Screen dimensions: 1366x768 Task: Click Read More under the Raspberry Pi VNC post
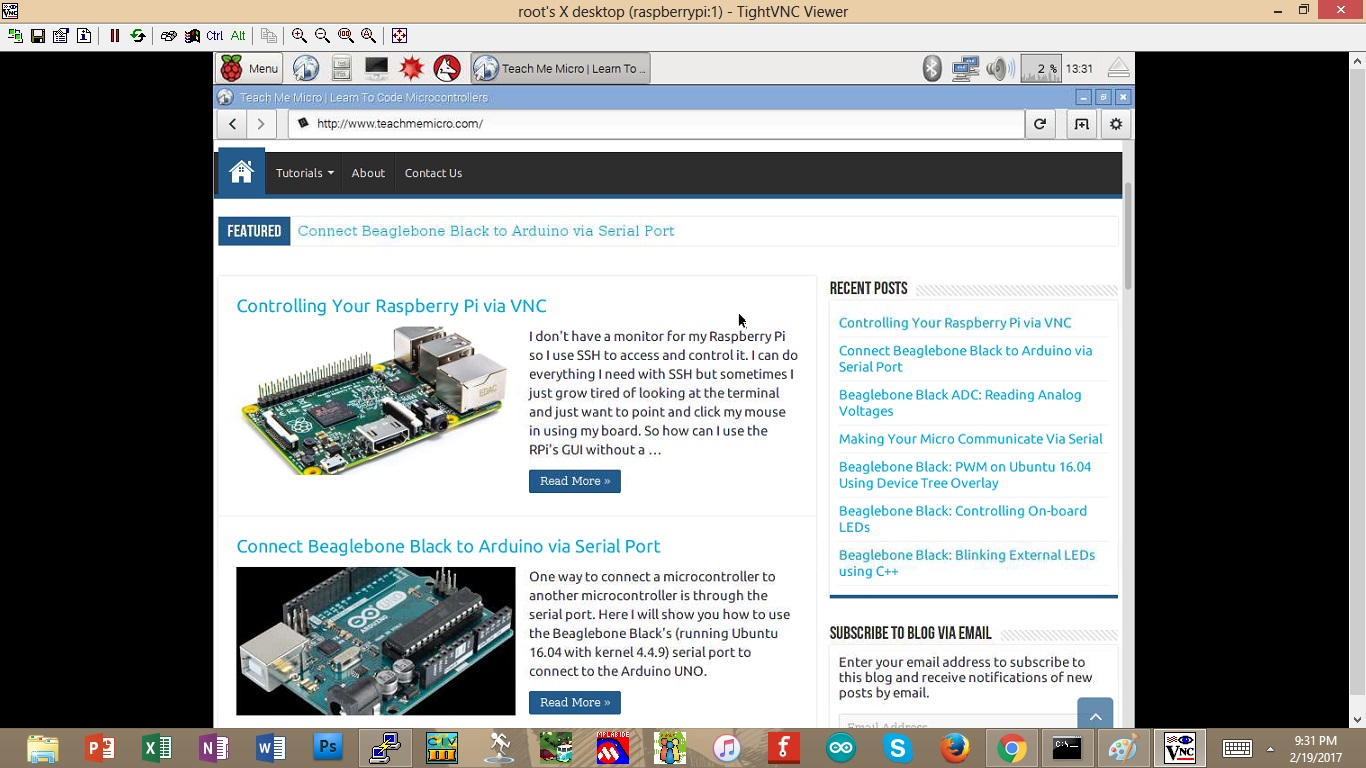574,481
